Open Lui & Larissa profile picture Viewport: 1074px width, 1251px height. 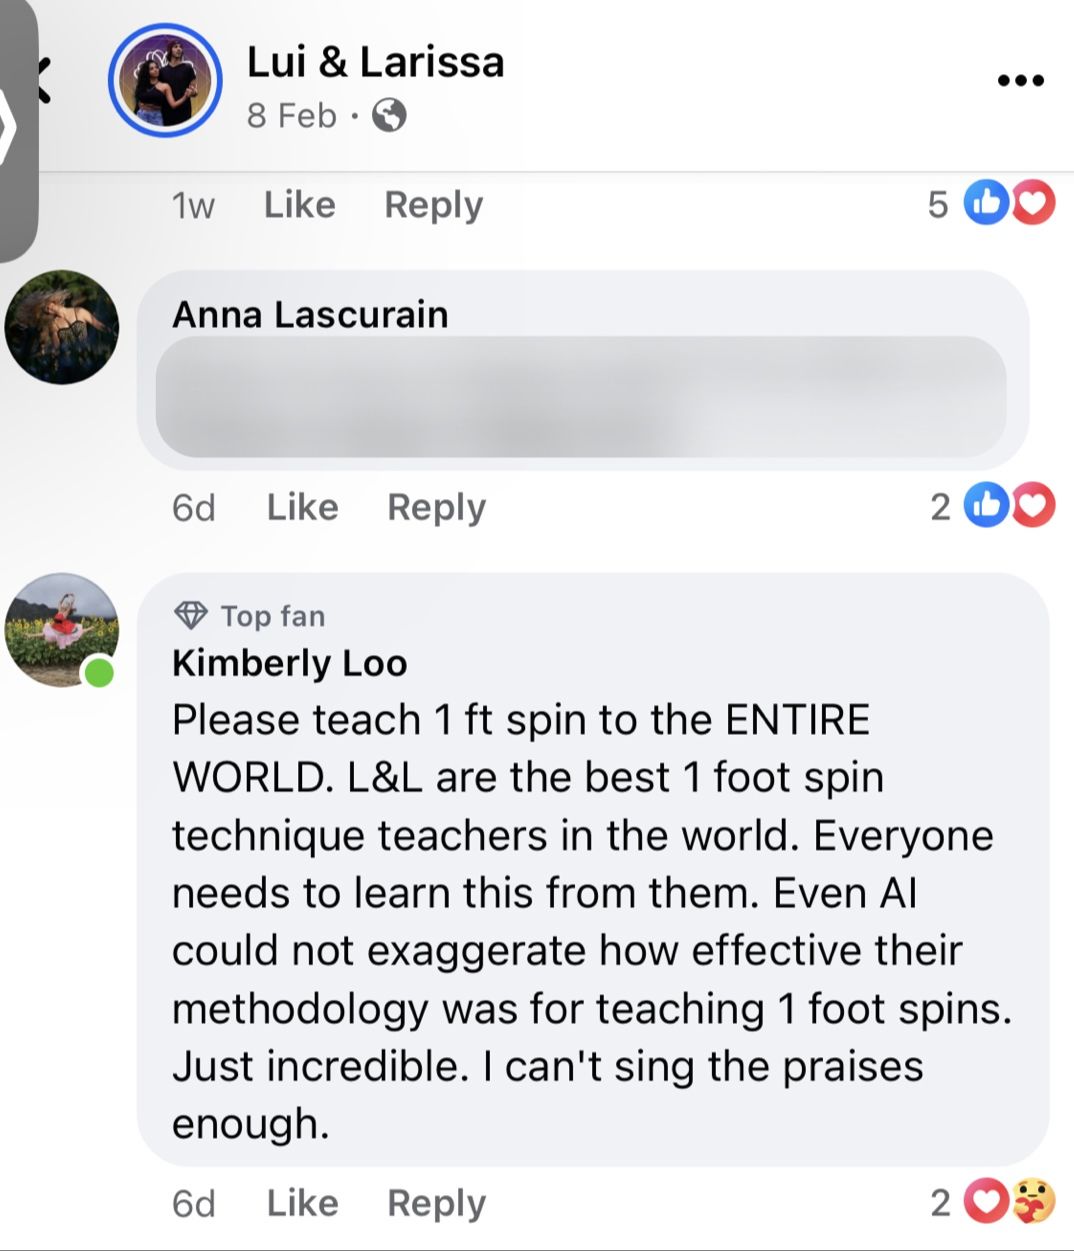click(165, 80)
